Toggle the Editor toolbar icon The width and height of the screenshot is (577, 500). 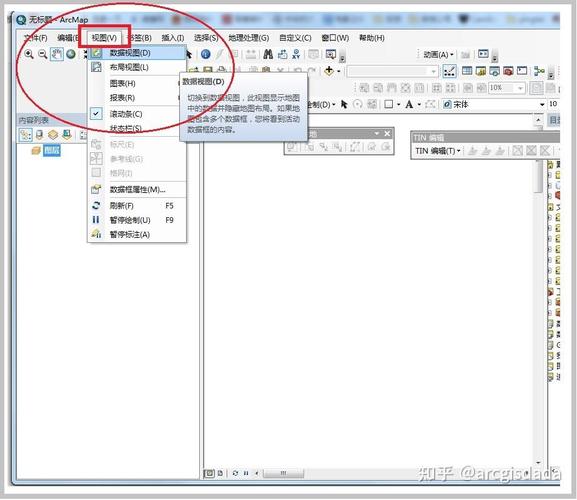click(449, 71)
